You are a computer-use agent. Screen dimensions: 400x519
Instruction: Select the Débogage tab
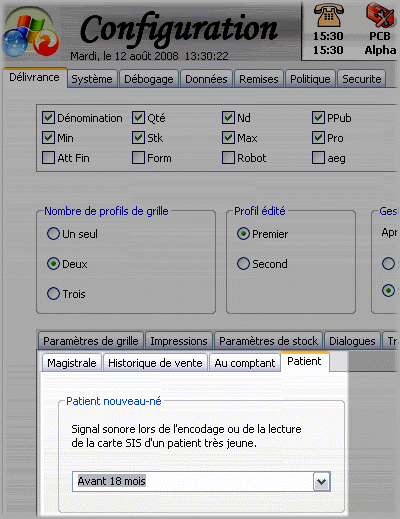coord(149,79)
